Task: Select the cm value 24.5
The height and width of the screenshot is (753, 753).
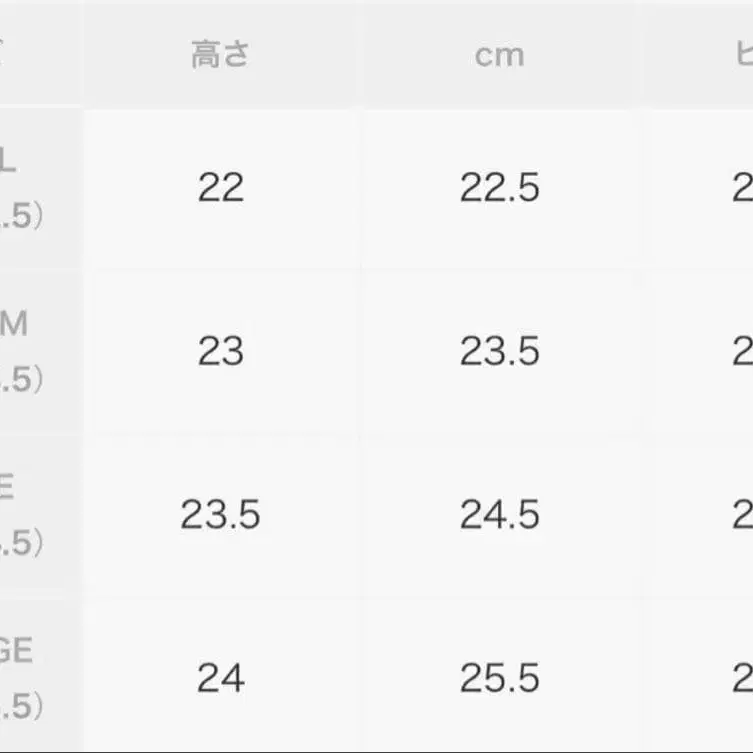Action: coord(499,515)
